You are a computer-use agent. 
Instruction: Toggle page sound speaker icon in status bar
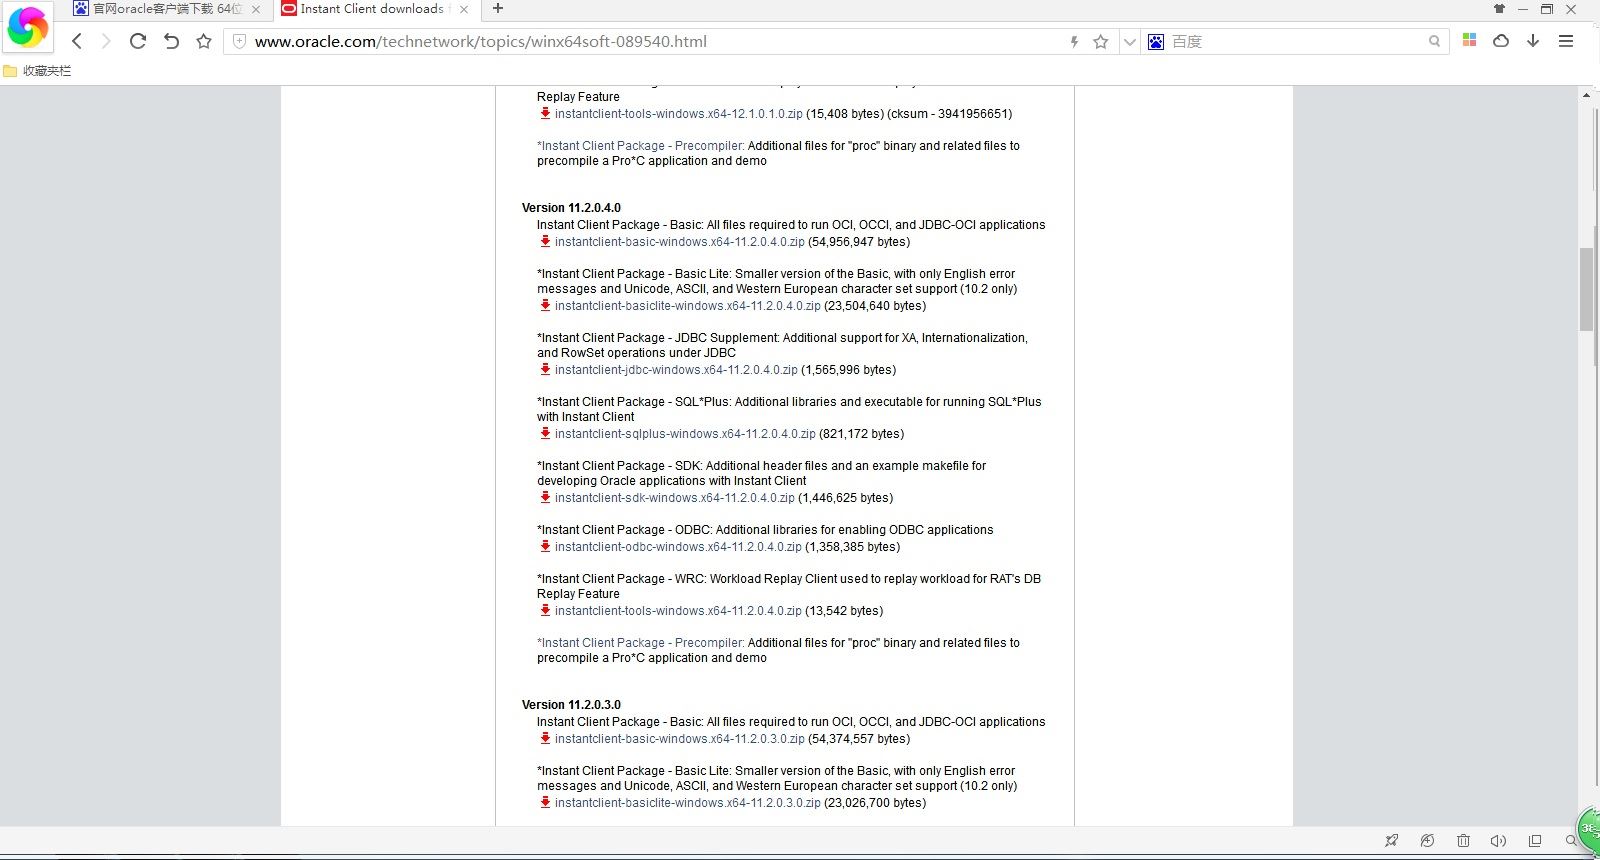click(x=1498, y=841)
